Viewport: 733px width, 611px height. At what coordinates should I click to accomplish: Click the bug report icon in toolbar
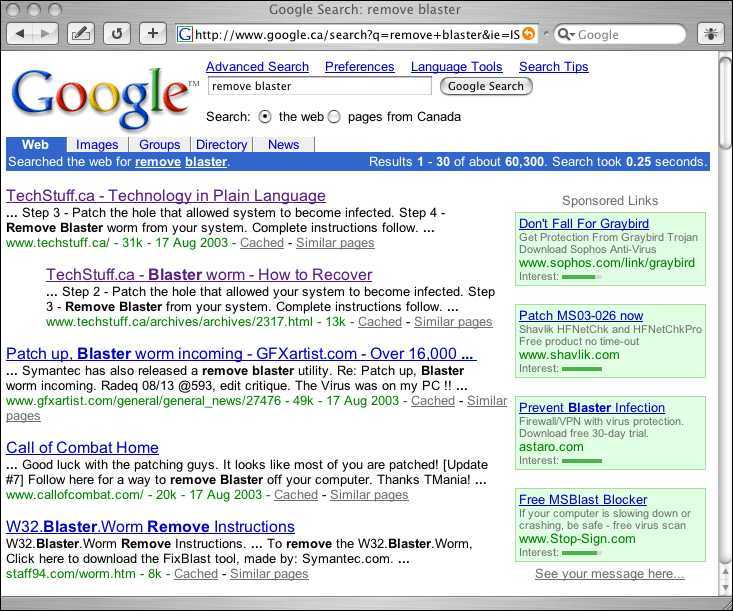click(710, 34)
